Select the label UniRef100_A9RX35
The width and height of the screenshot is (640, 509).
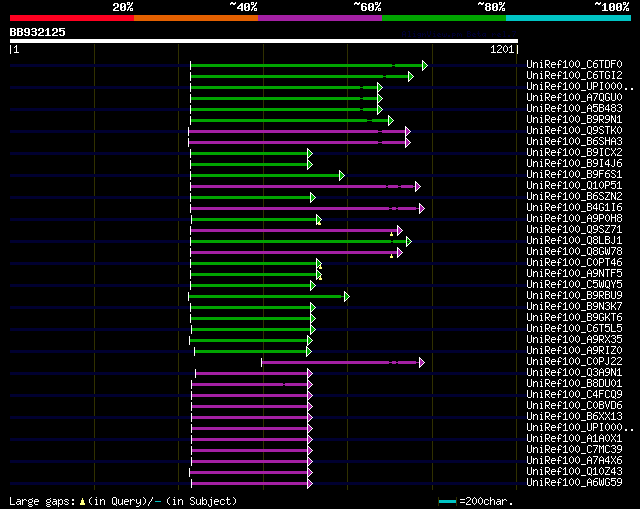pos(574,340)
